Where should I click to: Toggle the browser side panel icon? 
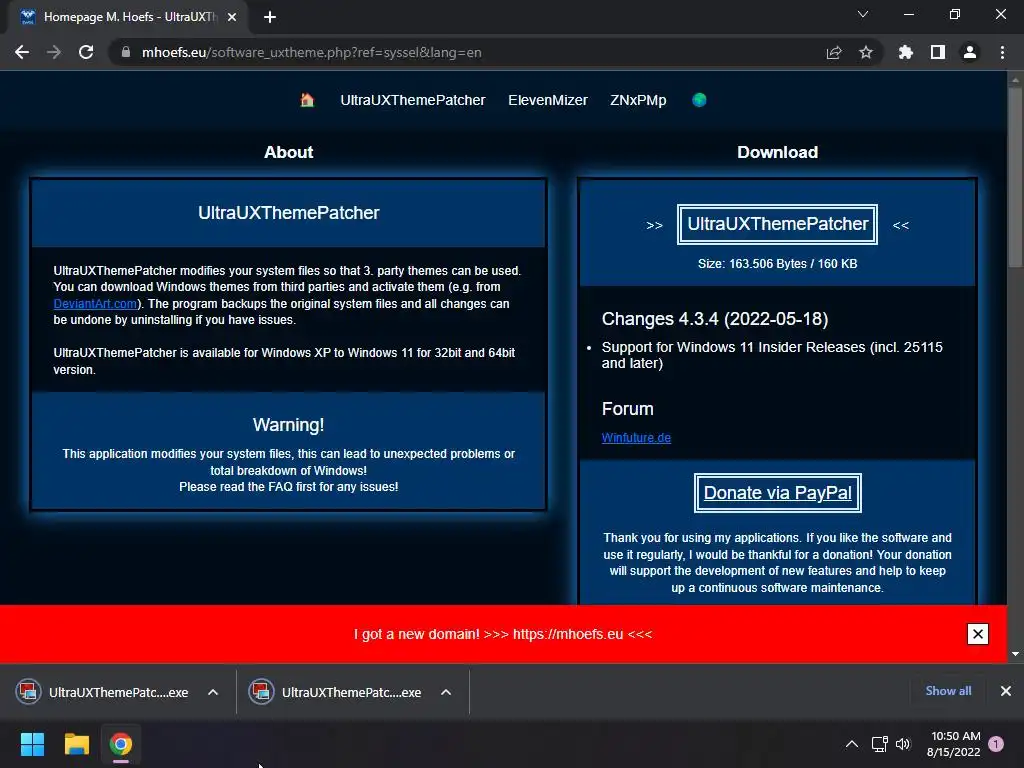point(938,52)
